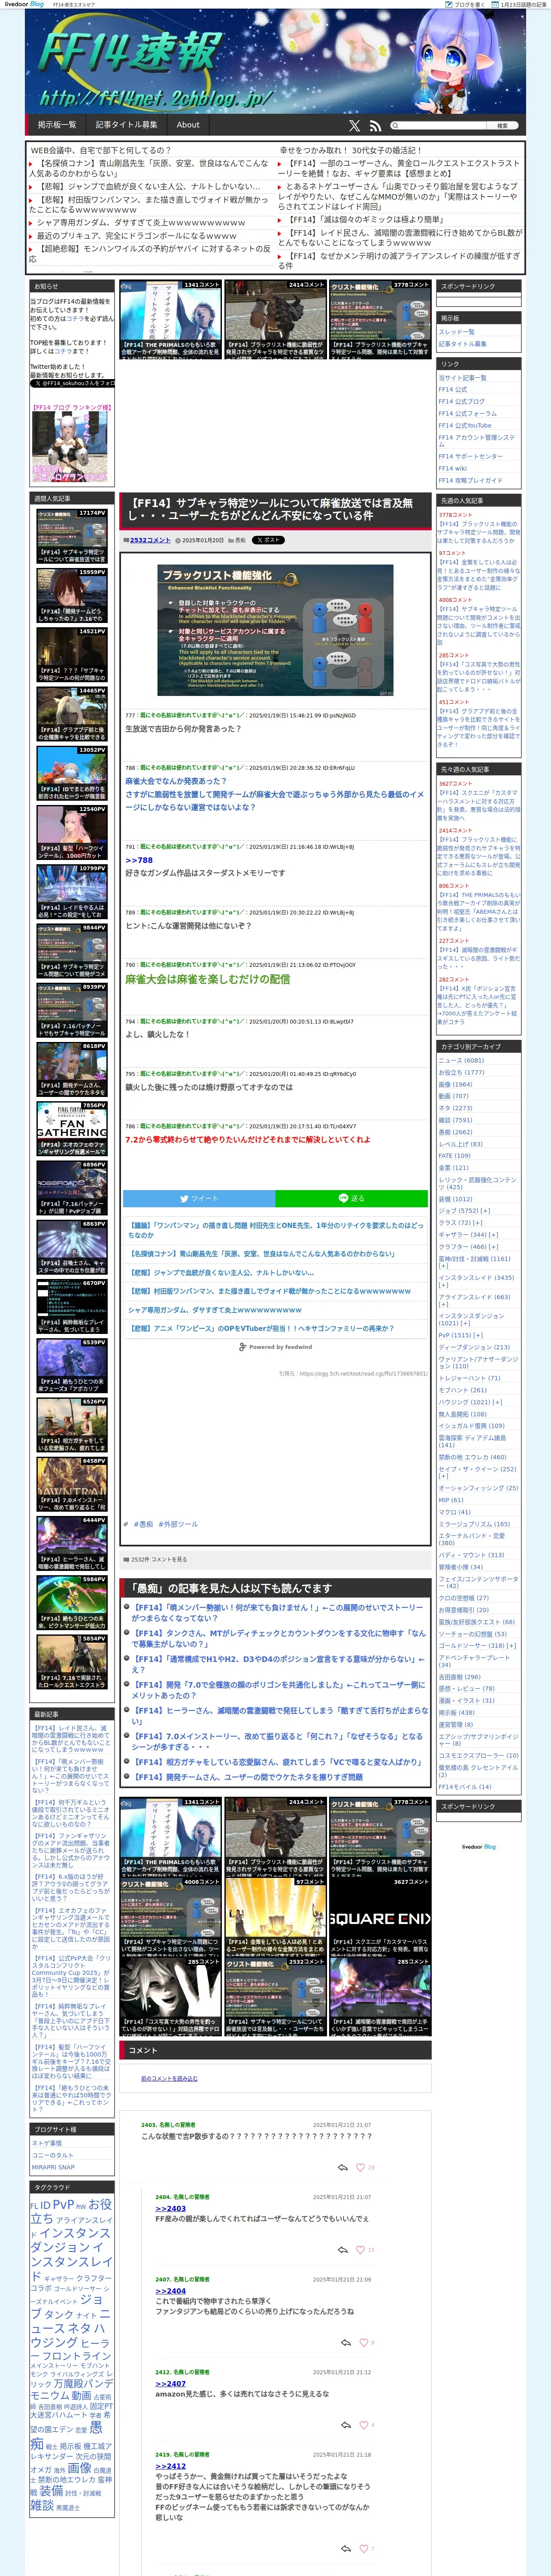Click the reply arrow icon on comment 2412
The image size is (551, 2576).
(x=346, y=2425)
